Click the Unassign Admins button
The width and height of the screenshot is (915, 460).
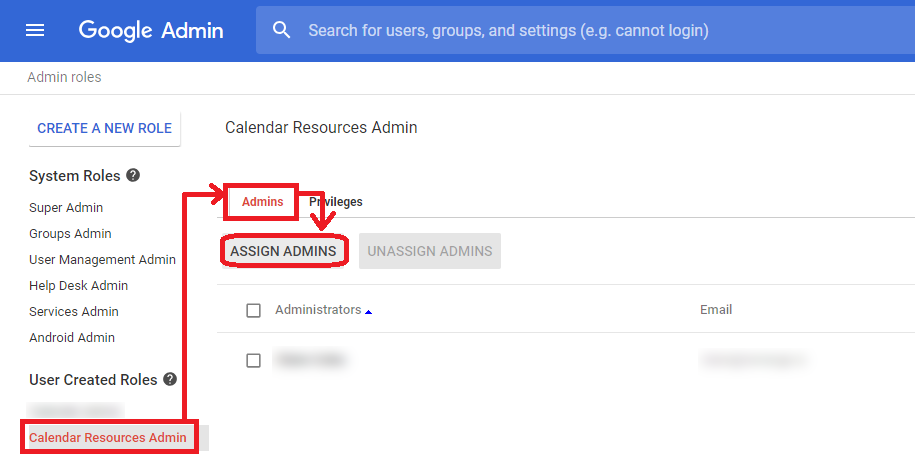[430, 251]
